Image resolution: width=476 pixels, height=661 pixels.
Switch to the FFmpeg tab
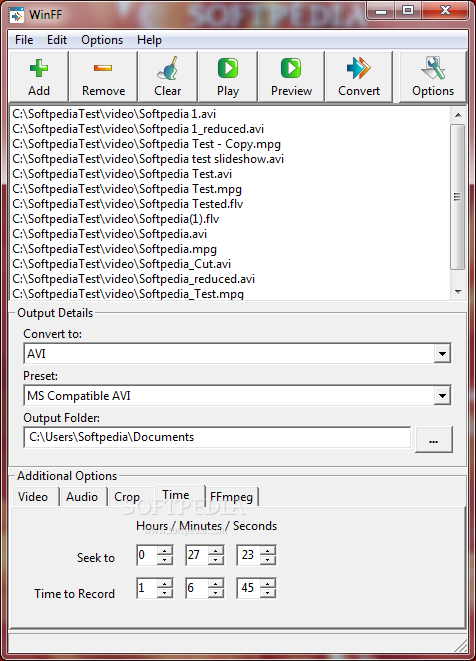tap(231, 497)
